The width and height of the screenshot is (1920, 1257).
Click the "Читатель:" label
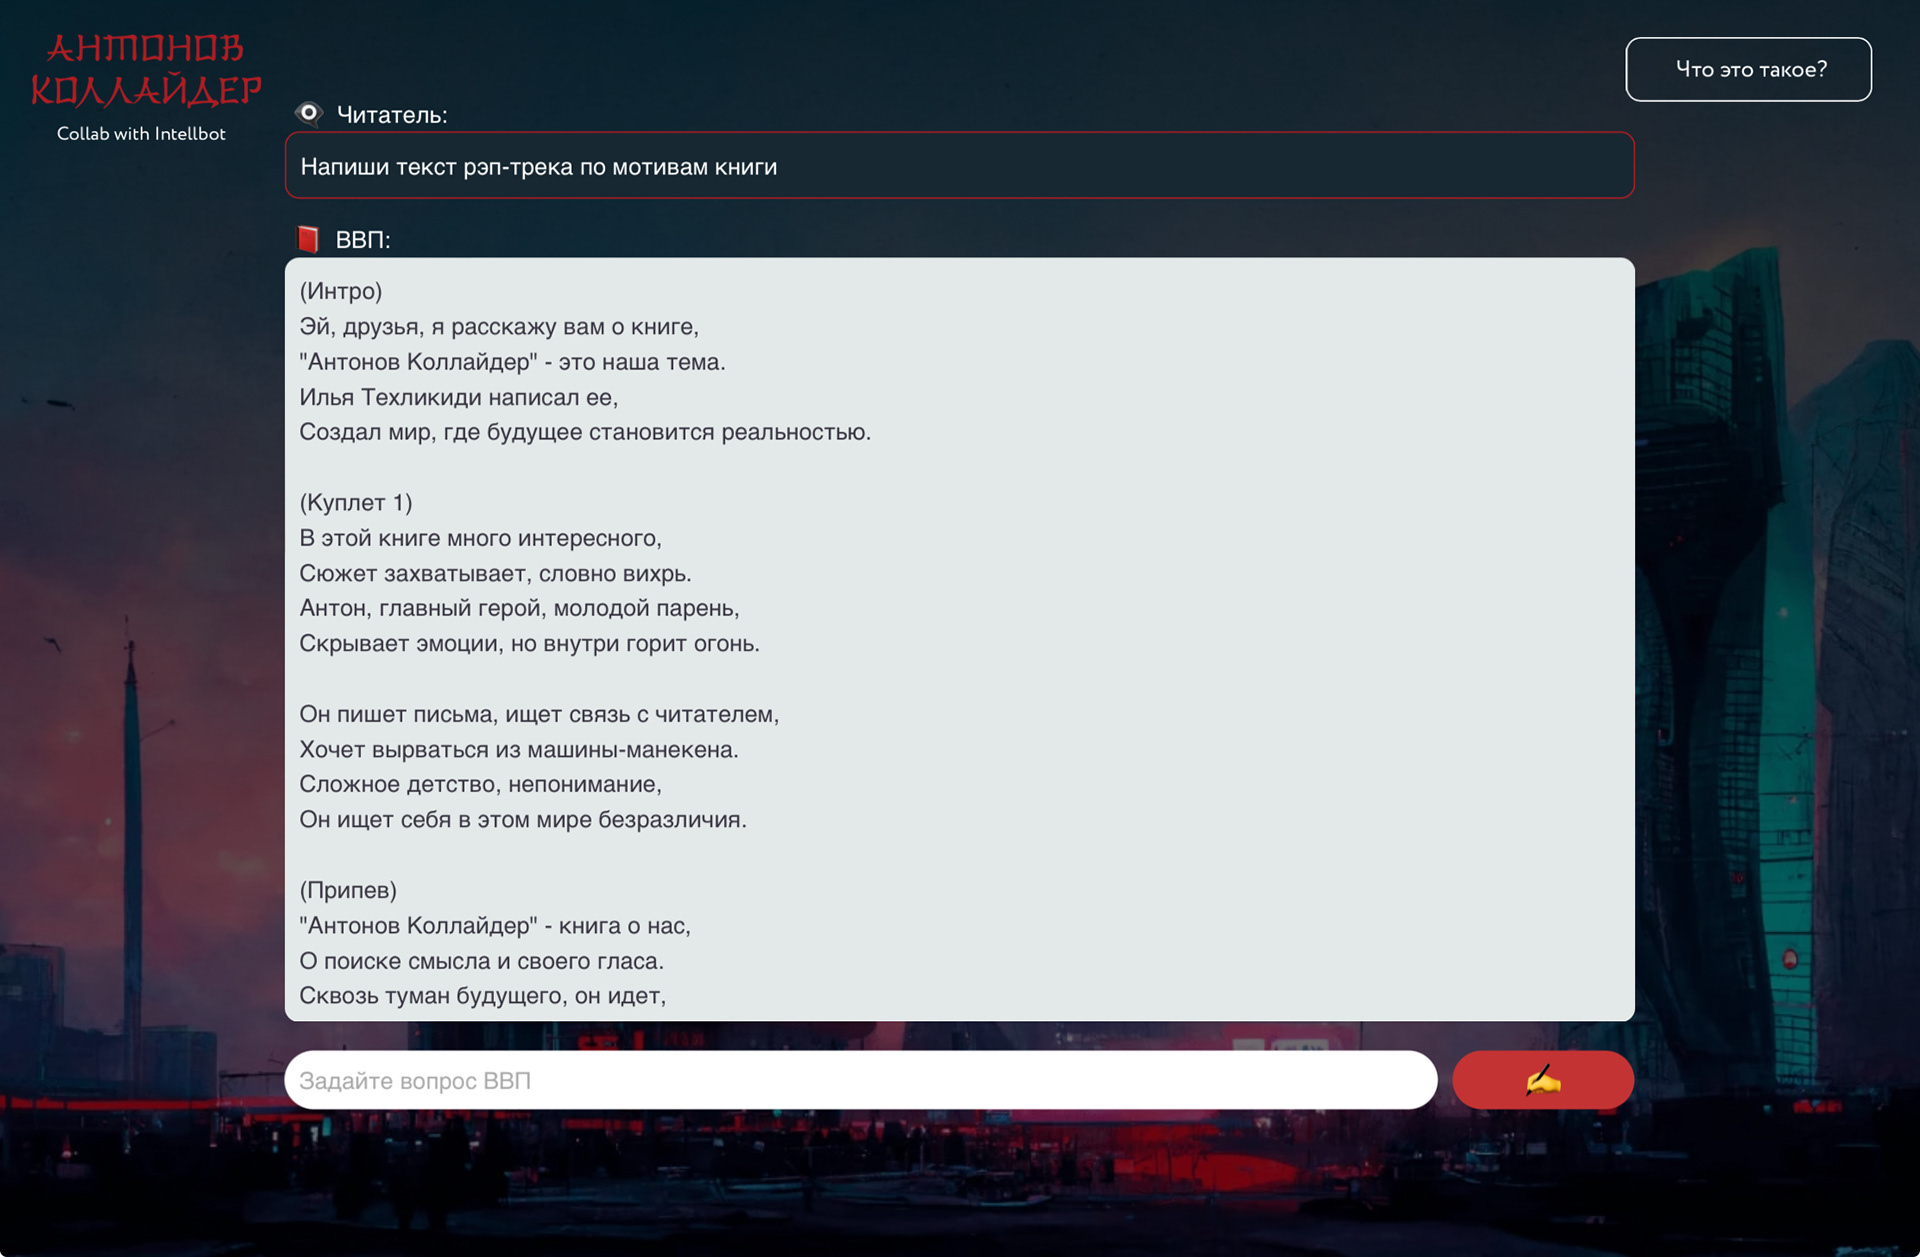coord(392,115)
